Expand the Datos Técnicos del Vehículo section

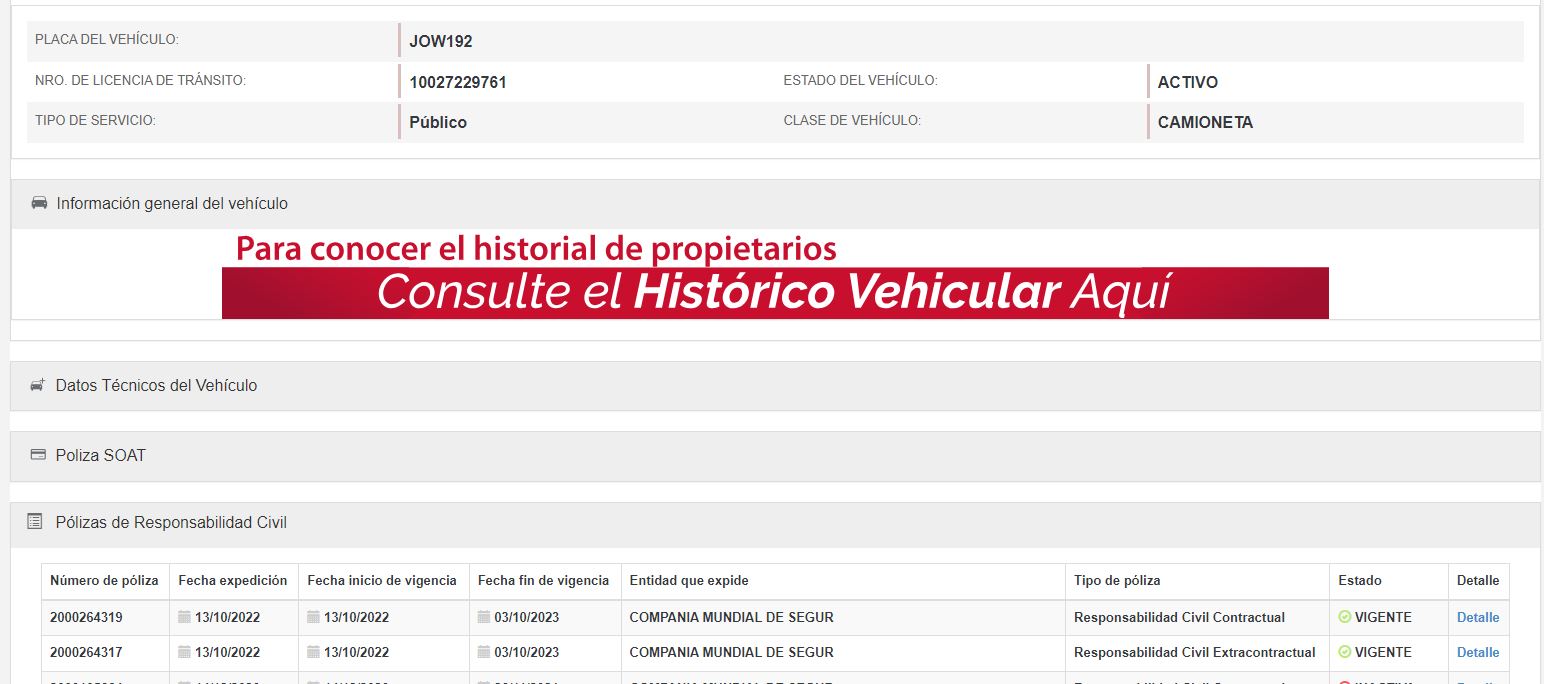click(157, 386)
